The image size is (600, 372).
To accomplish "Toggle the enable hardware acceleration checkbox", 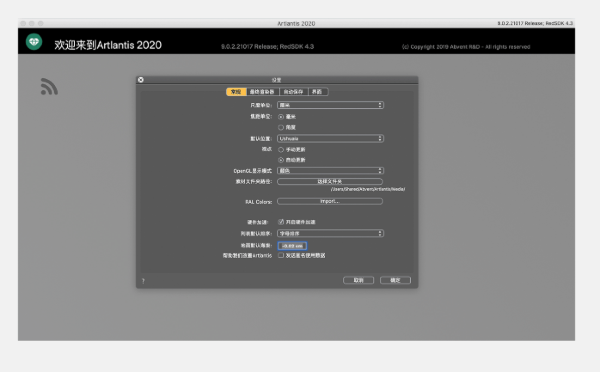I will click(x=281, y=222).
